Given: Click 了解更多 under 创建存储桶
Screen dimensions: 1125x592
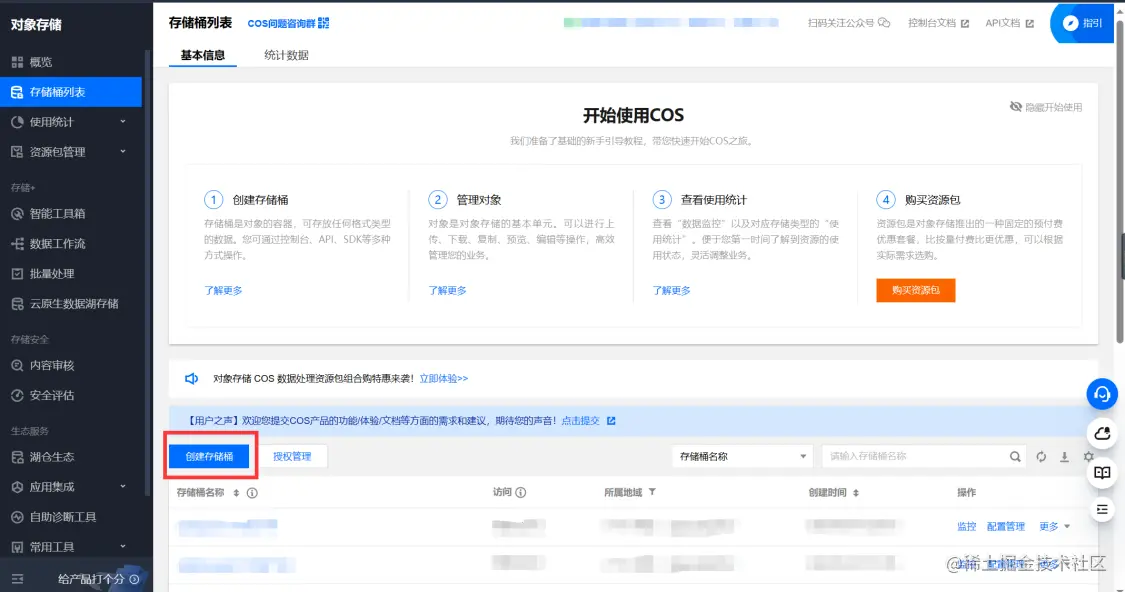Looking at the screenshot, I should pyautogui.click(x=223, y=291).
